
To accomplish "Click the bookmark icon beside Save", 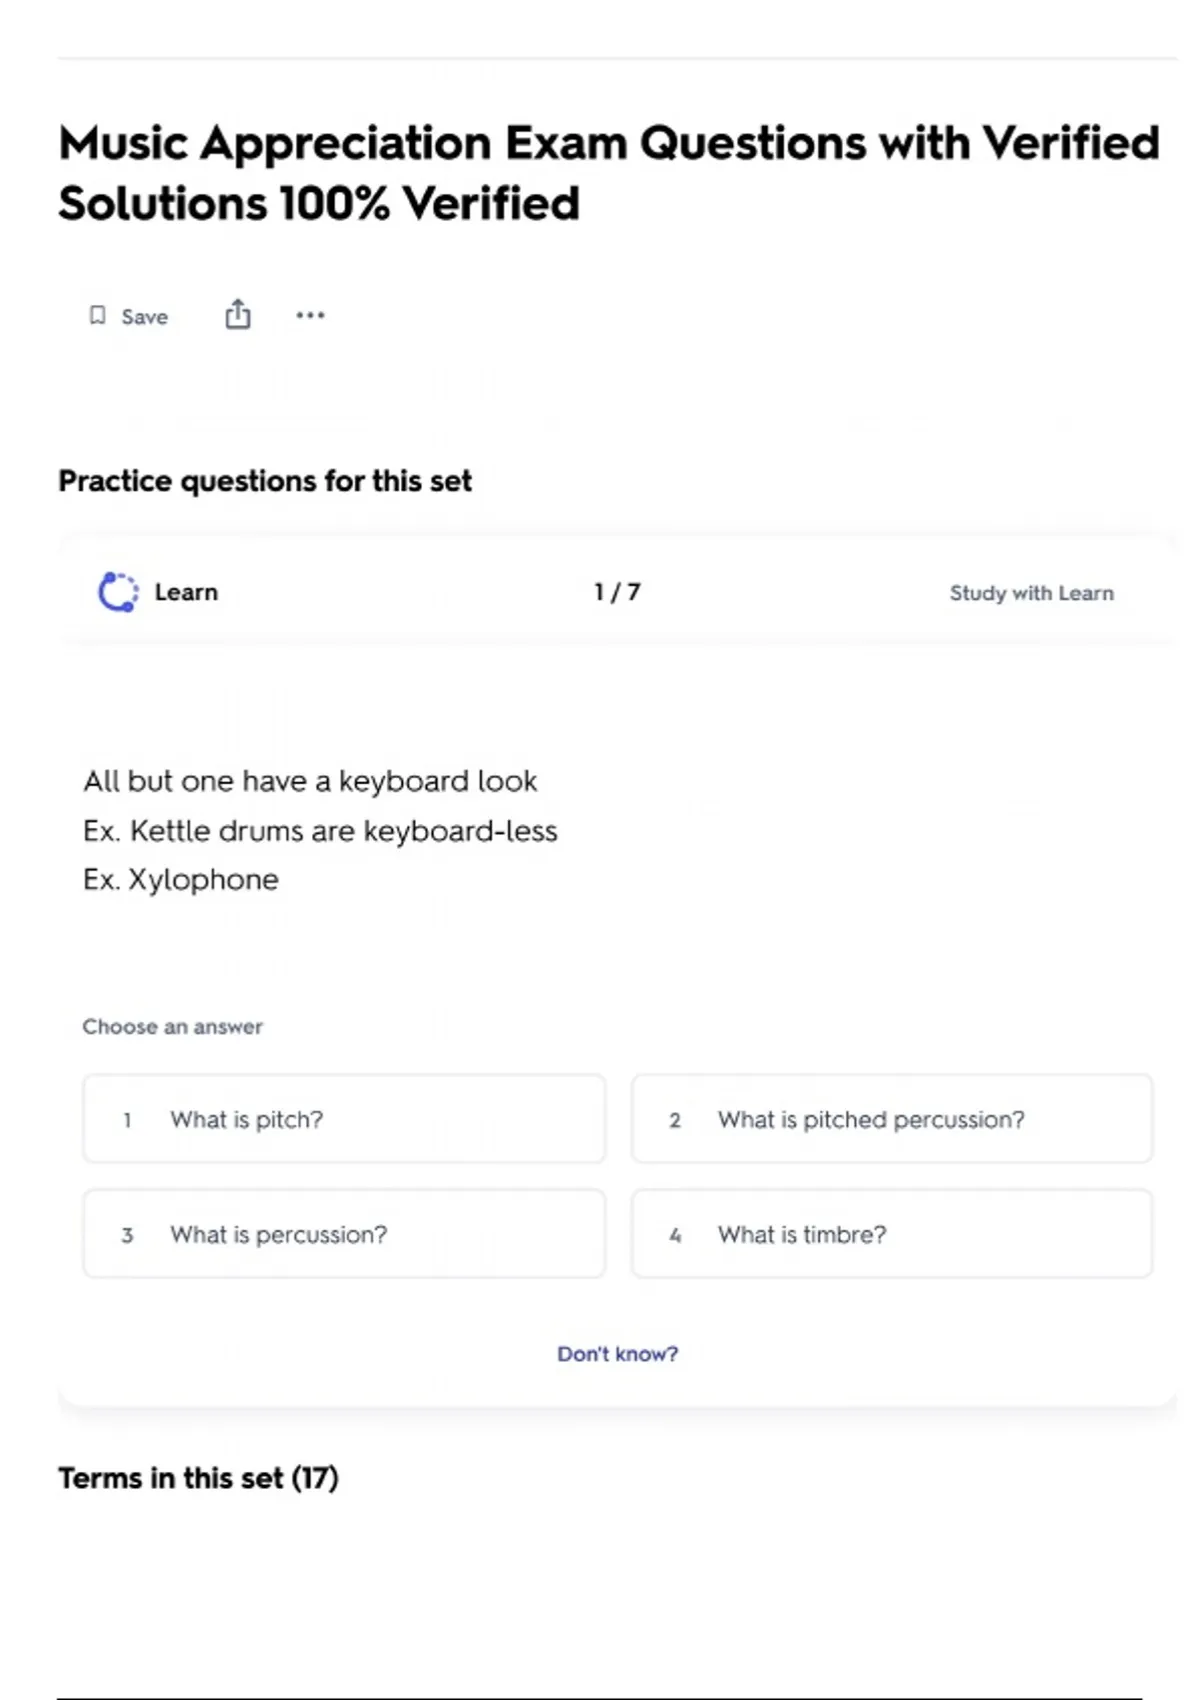I will pyautogui.click(x=97, y=316).
